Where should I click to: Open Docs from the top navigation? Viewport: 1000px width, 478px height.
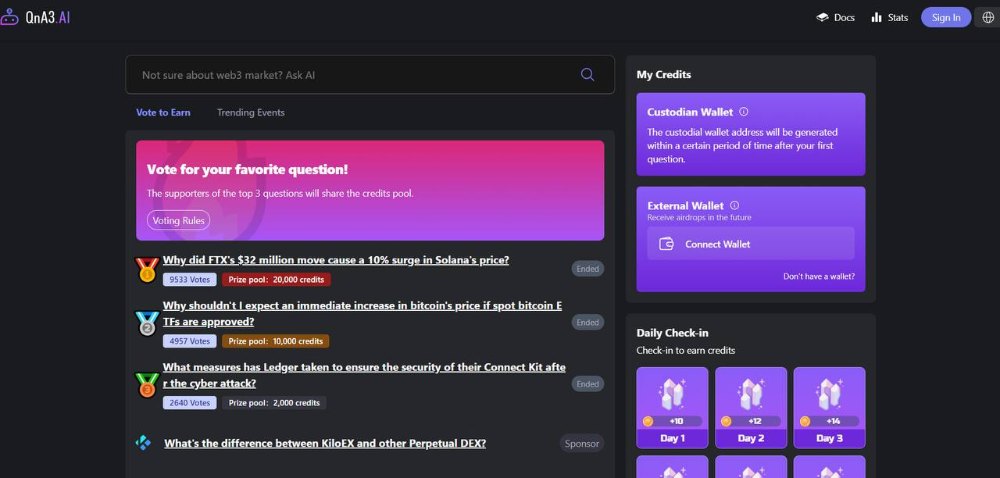point(835,17)
